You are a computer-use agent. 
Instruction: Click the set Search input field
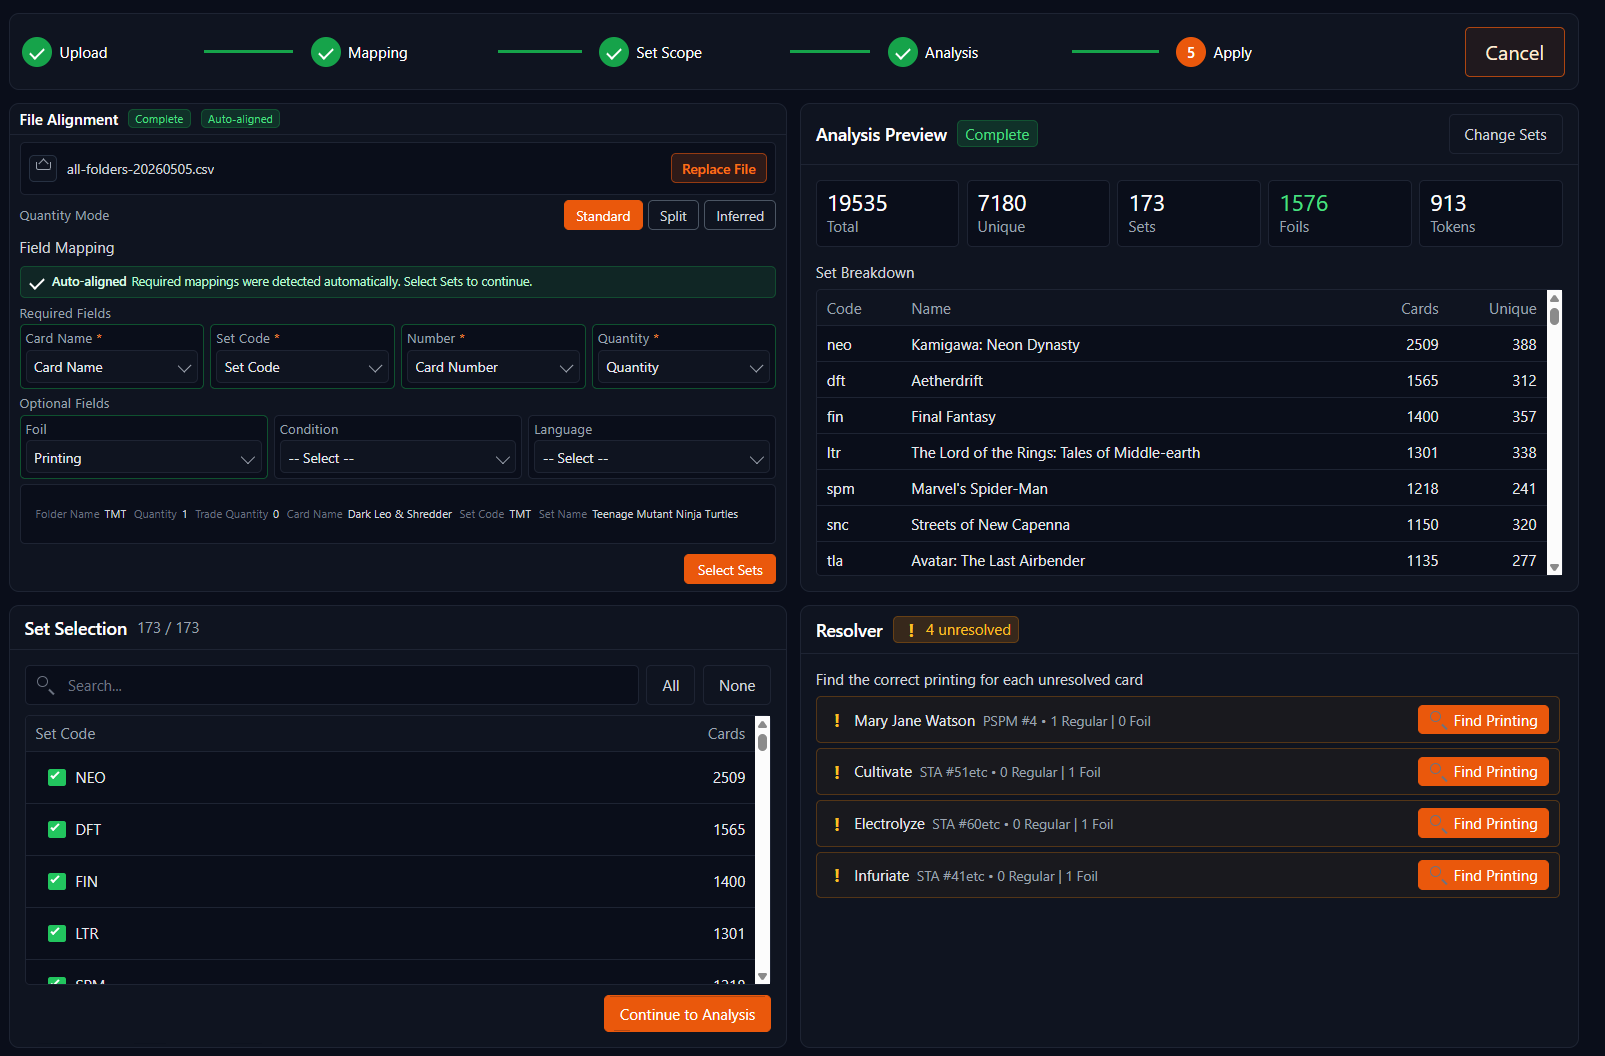[x=332, y=685]
